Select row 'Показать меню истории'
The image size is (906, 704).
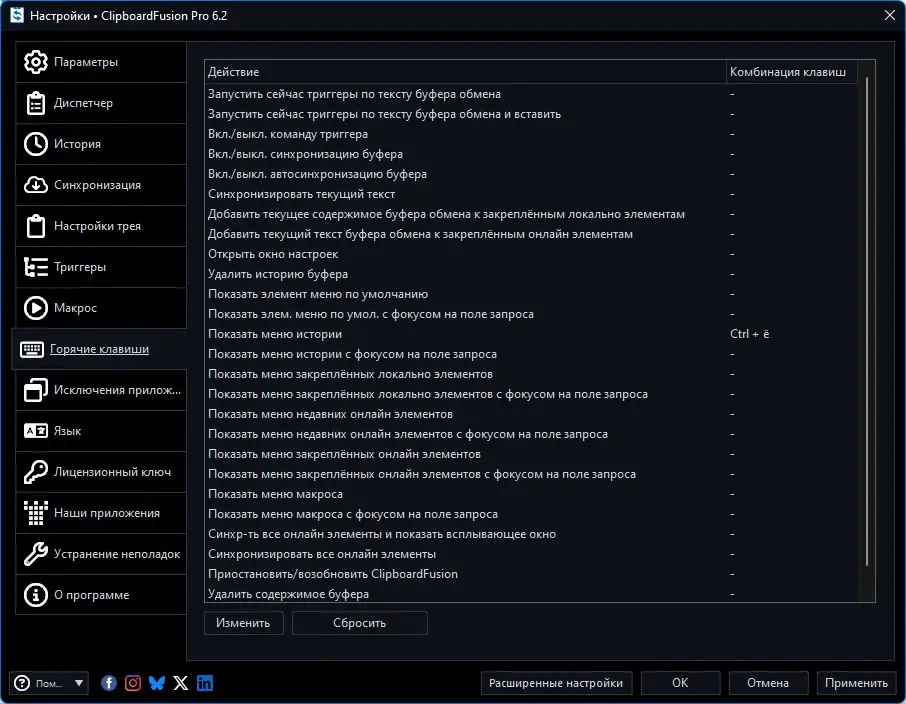(x=532, y=334)
